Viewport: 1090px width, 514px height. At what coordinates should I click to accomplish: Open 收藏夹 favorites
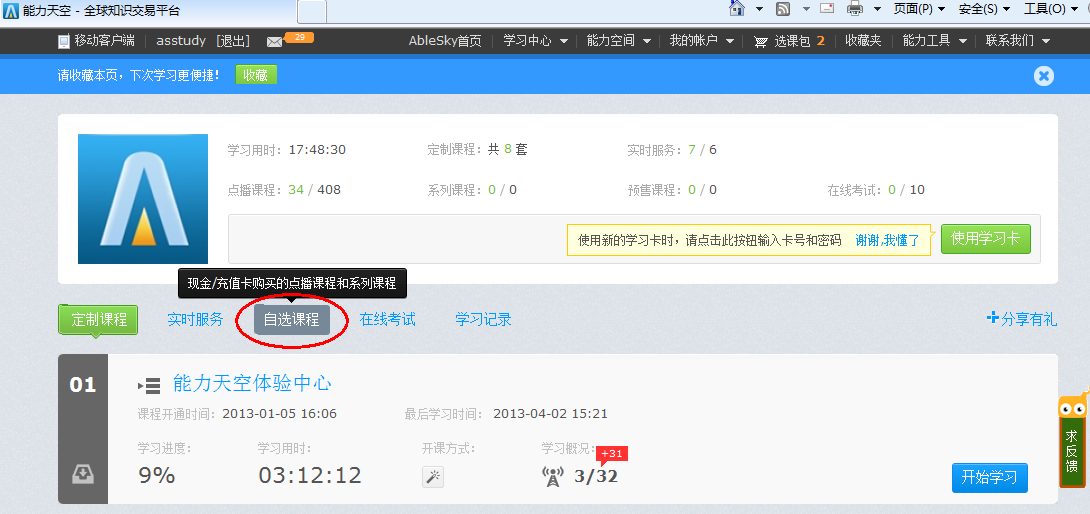pyautogui.click(x=863, y=41)
